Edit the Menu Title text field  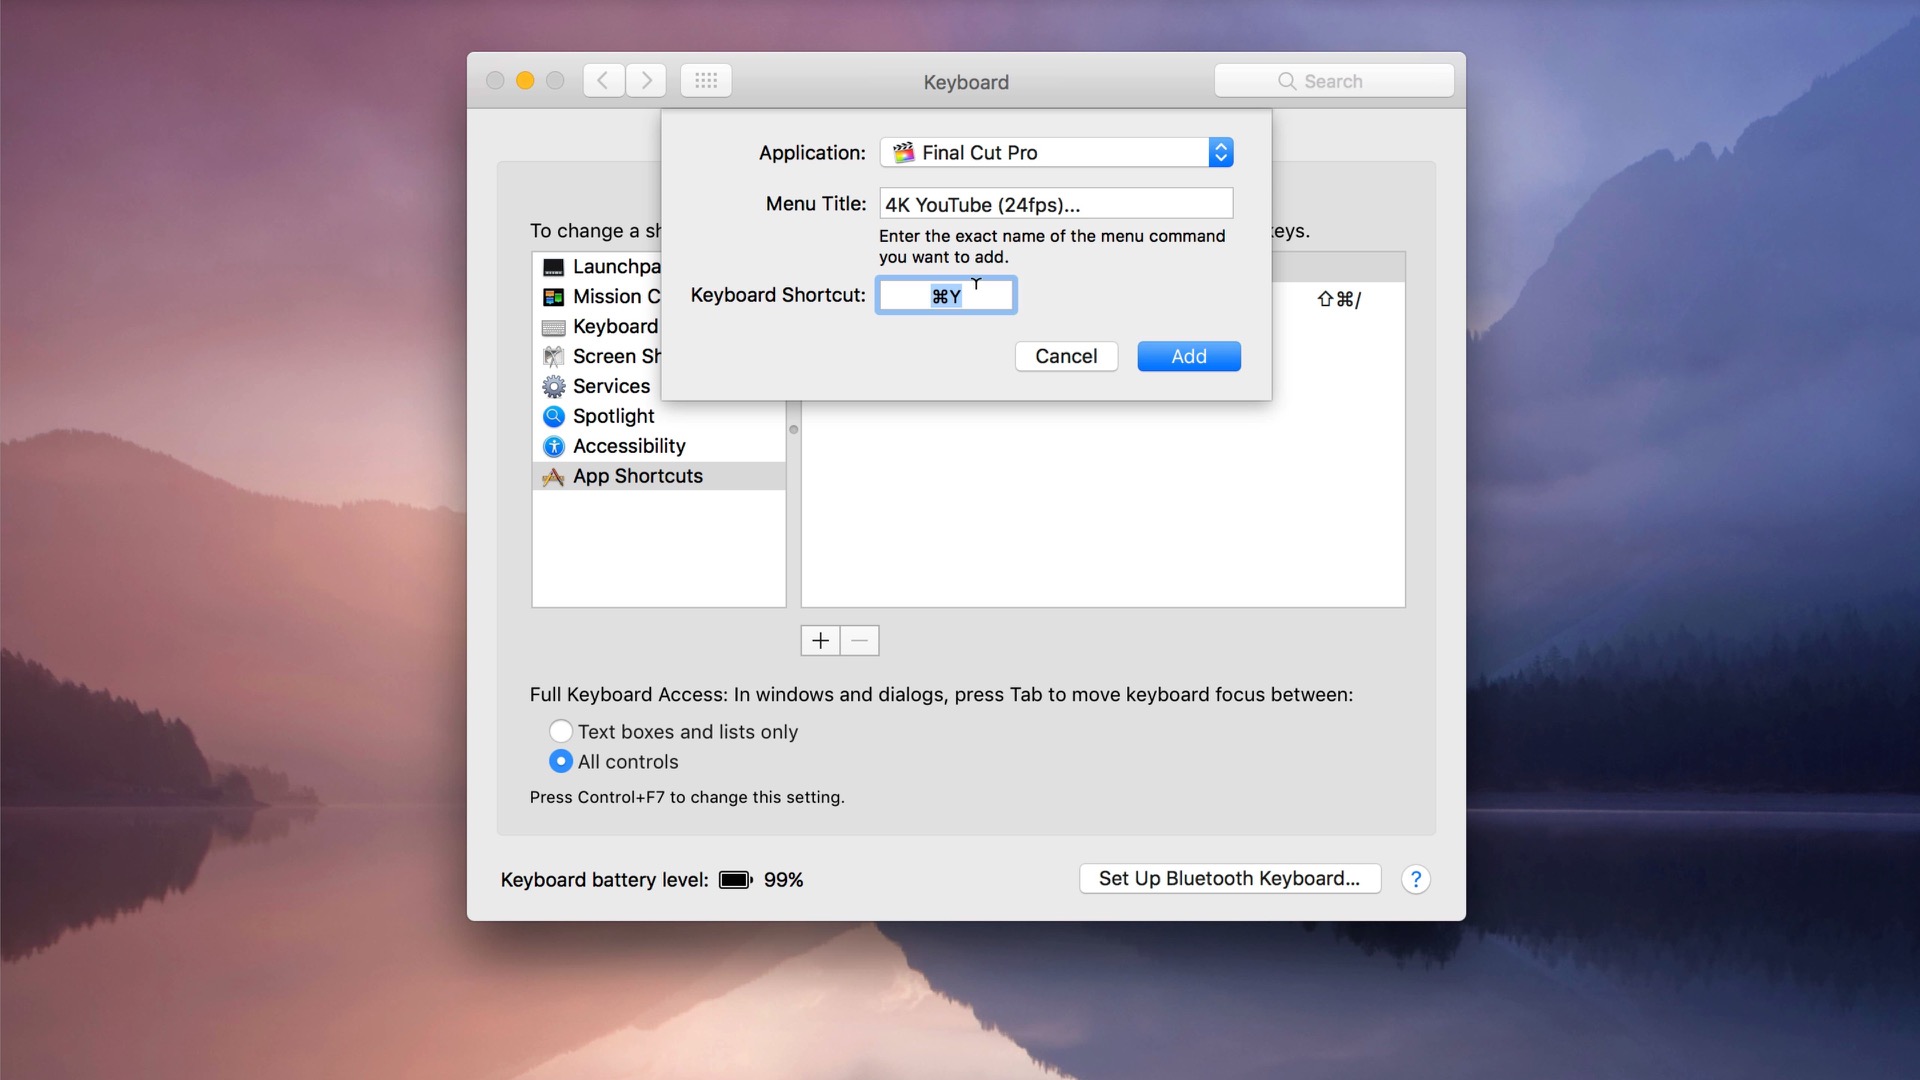pyautogui.click(x=1055, y=203)
